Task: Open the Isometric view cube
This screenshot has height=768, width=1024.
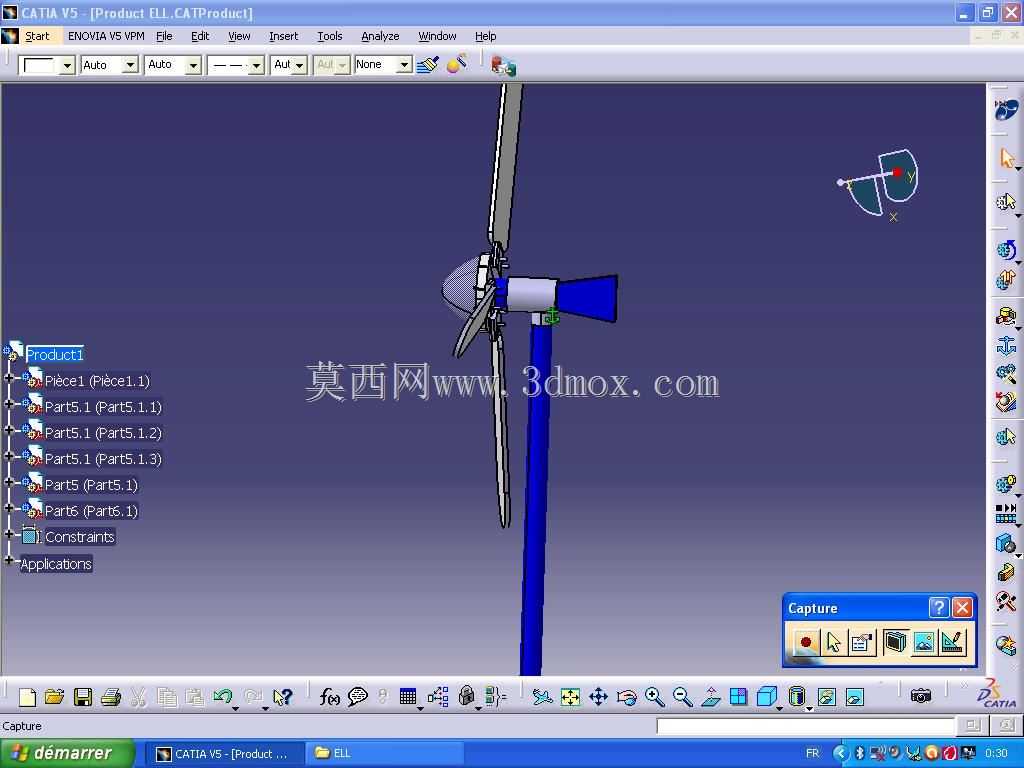Action: point(767,697)
